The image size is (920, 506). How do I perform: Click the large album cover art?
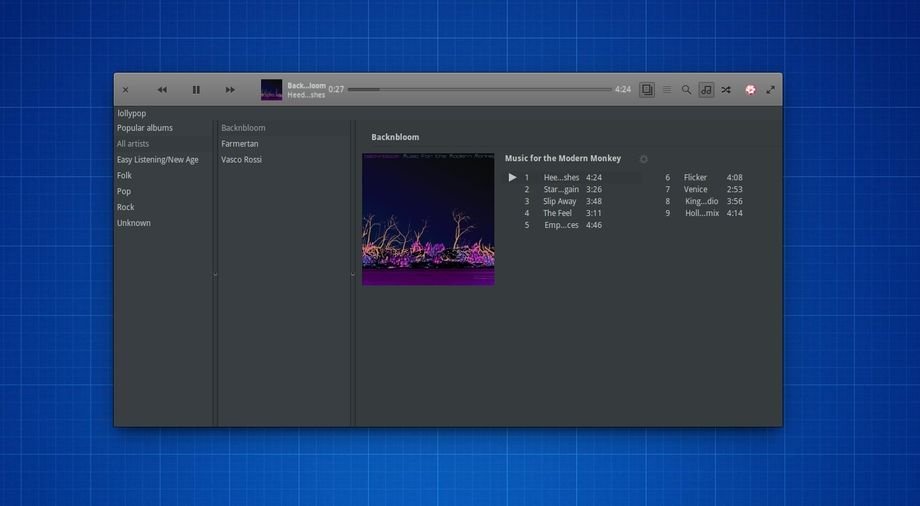(428, 219)
